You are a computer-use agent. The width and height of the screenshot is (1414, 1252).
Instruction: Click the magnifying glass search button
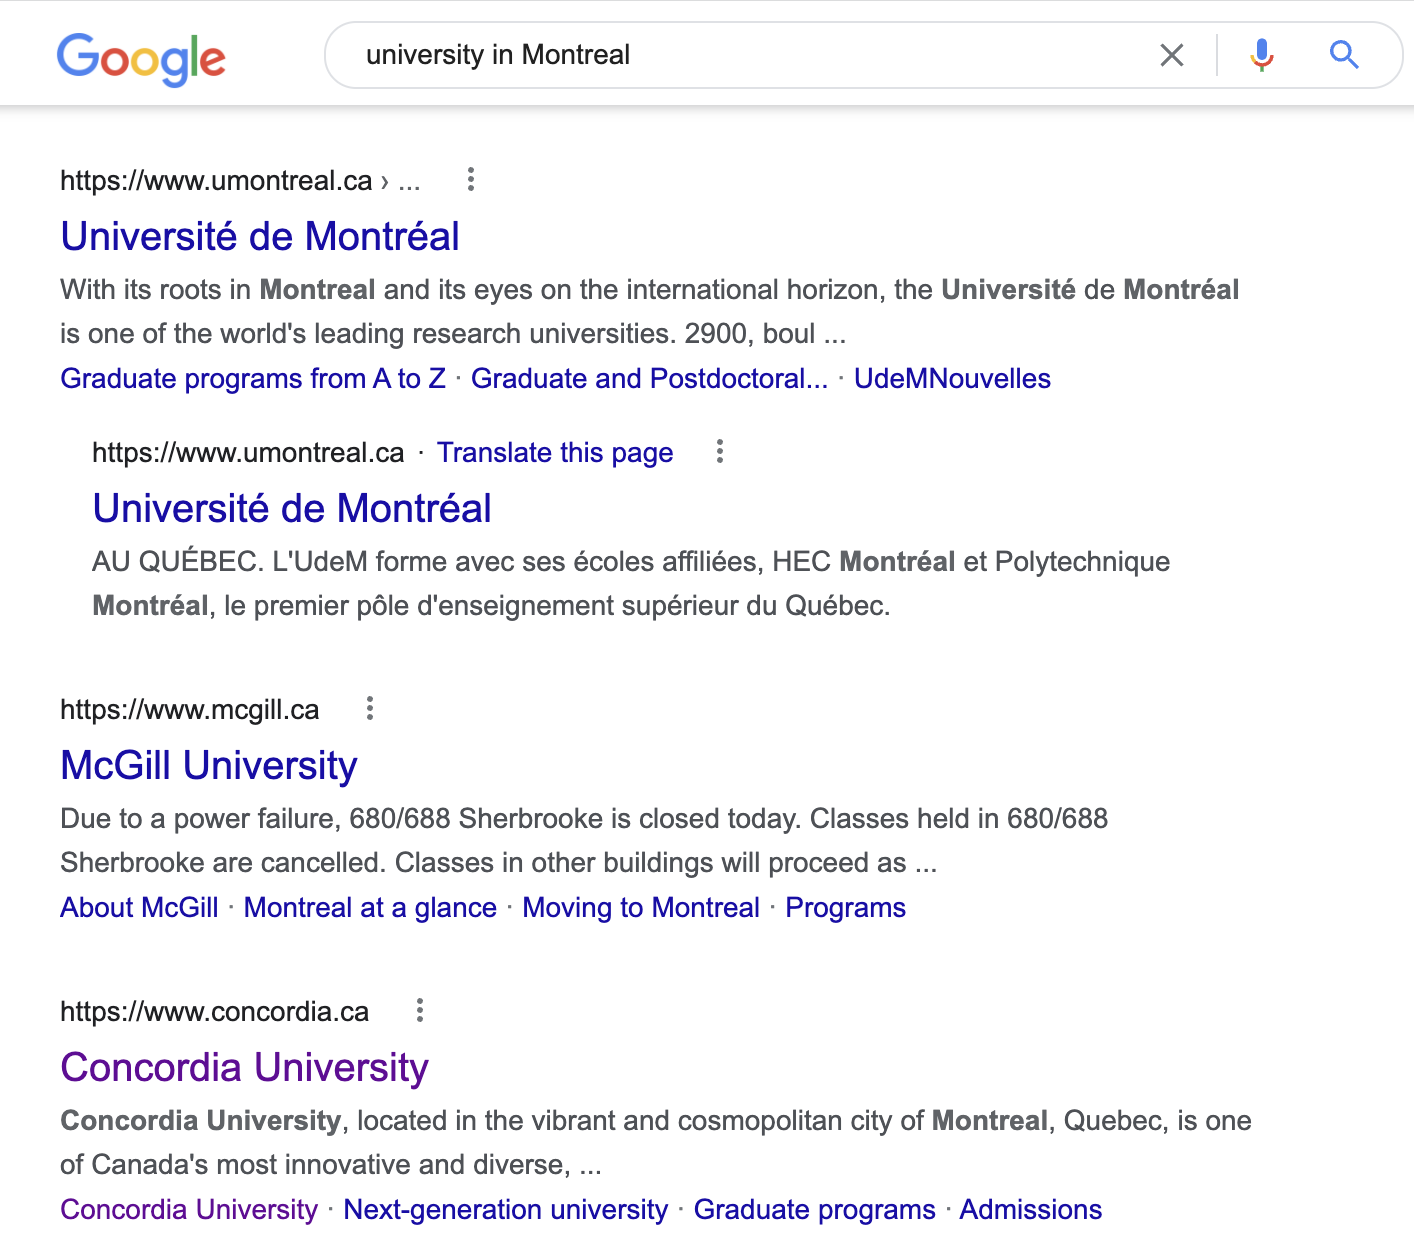point(1344,55)
